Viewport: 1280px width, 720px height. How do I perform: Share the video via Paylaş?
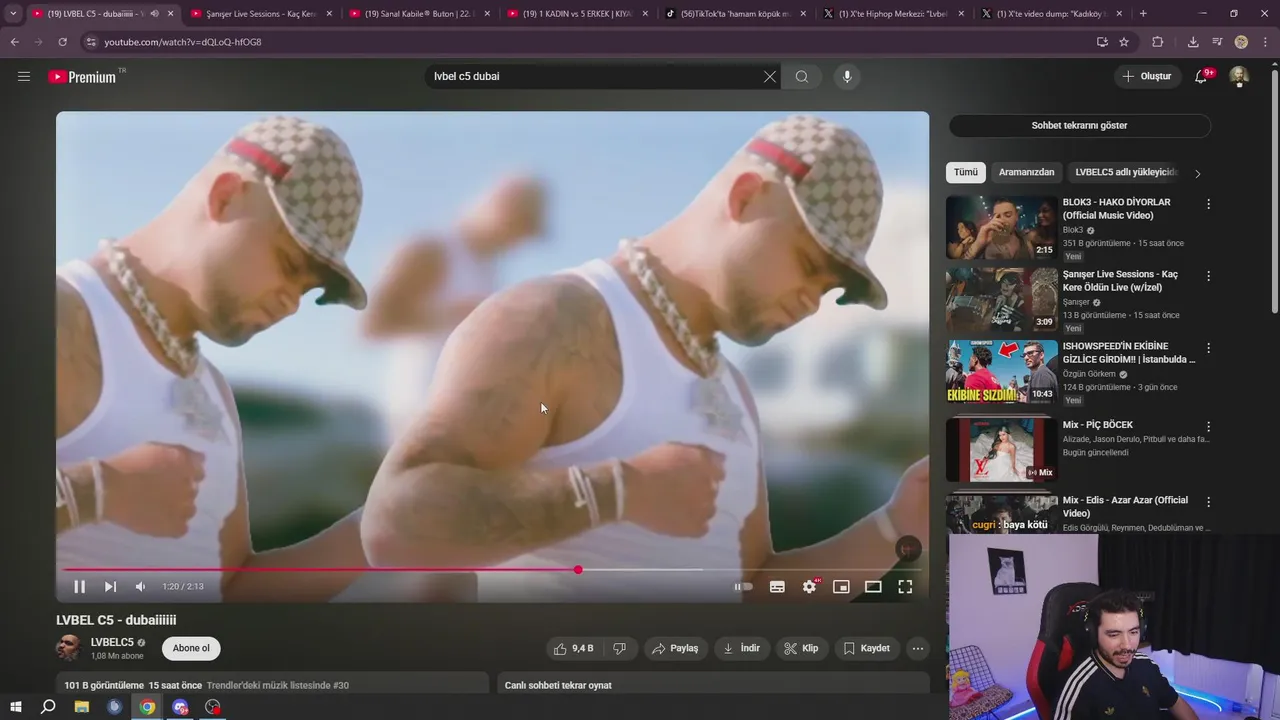click(675, 648)
